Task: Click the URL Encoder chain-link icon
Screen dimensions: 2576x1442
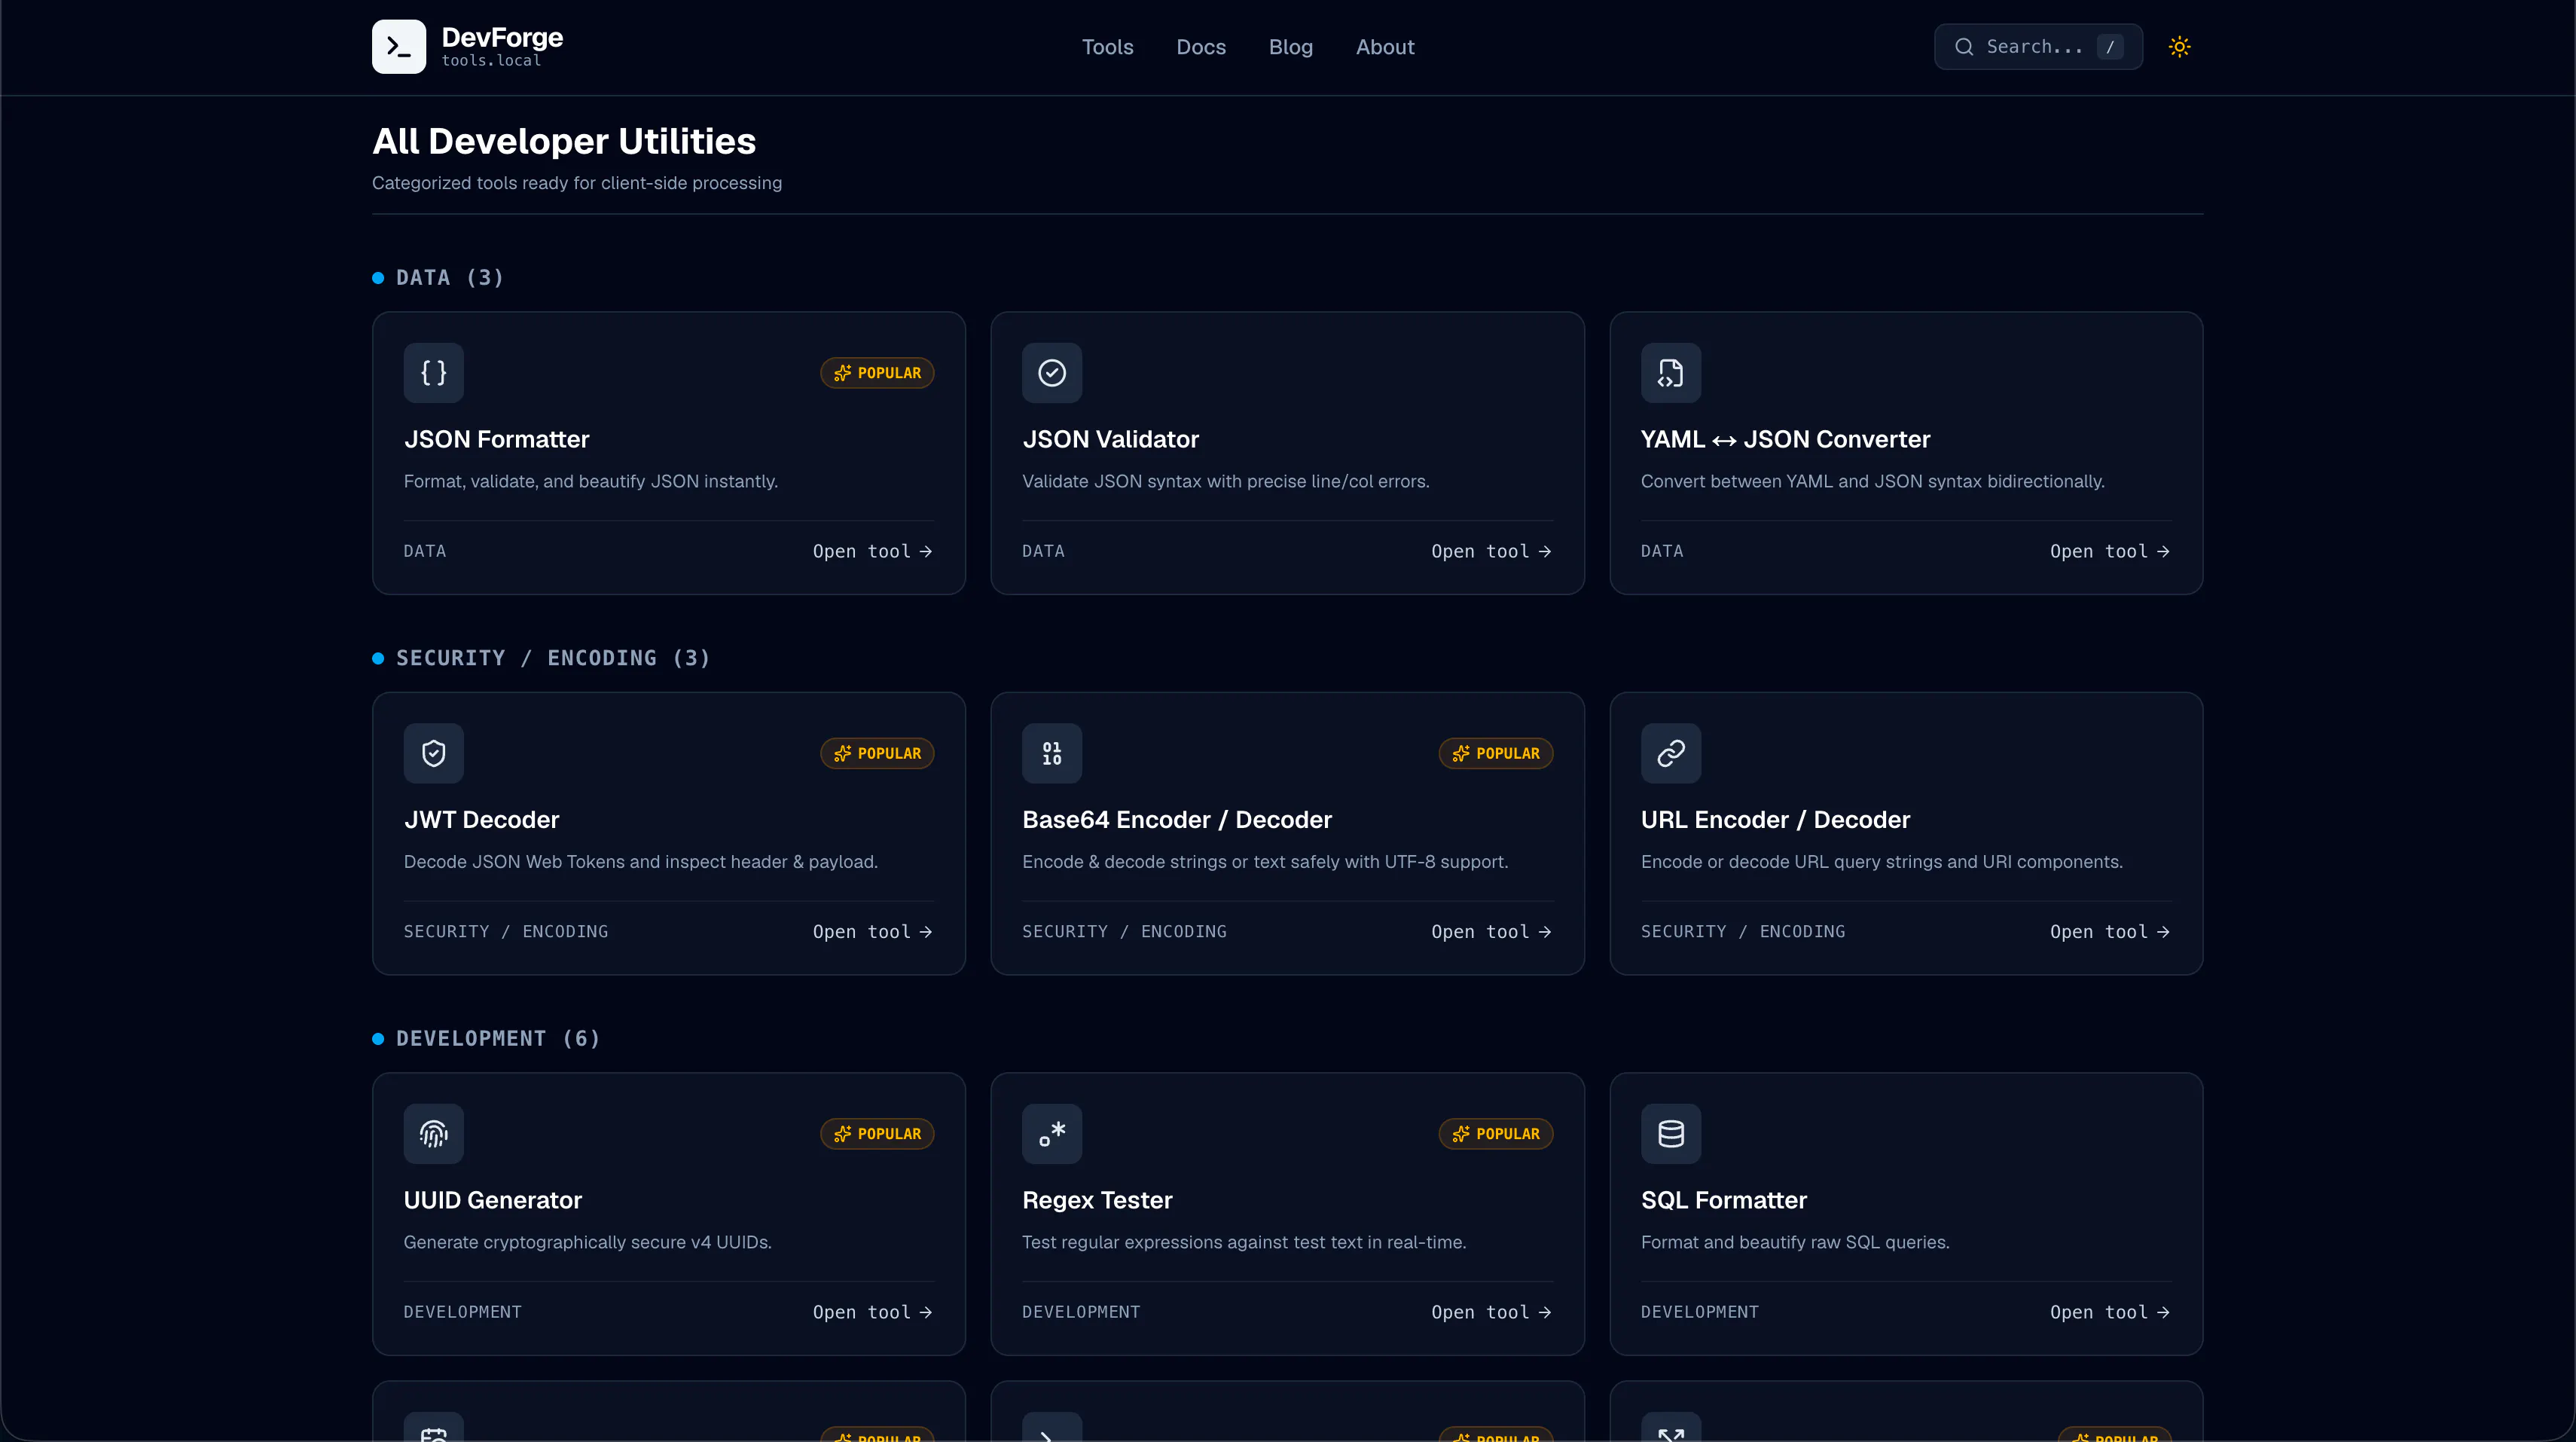Action: (1670, 753)
